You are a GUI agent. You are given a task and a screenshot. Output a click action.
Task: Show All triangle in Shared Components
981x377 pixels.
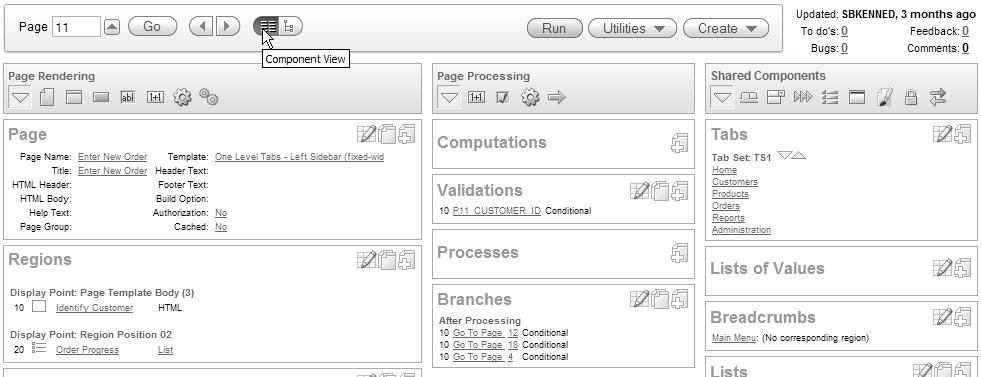[x=722, y=98]
